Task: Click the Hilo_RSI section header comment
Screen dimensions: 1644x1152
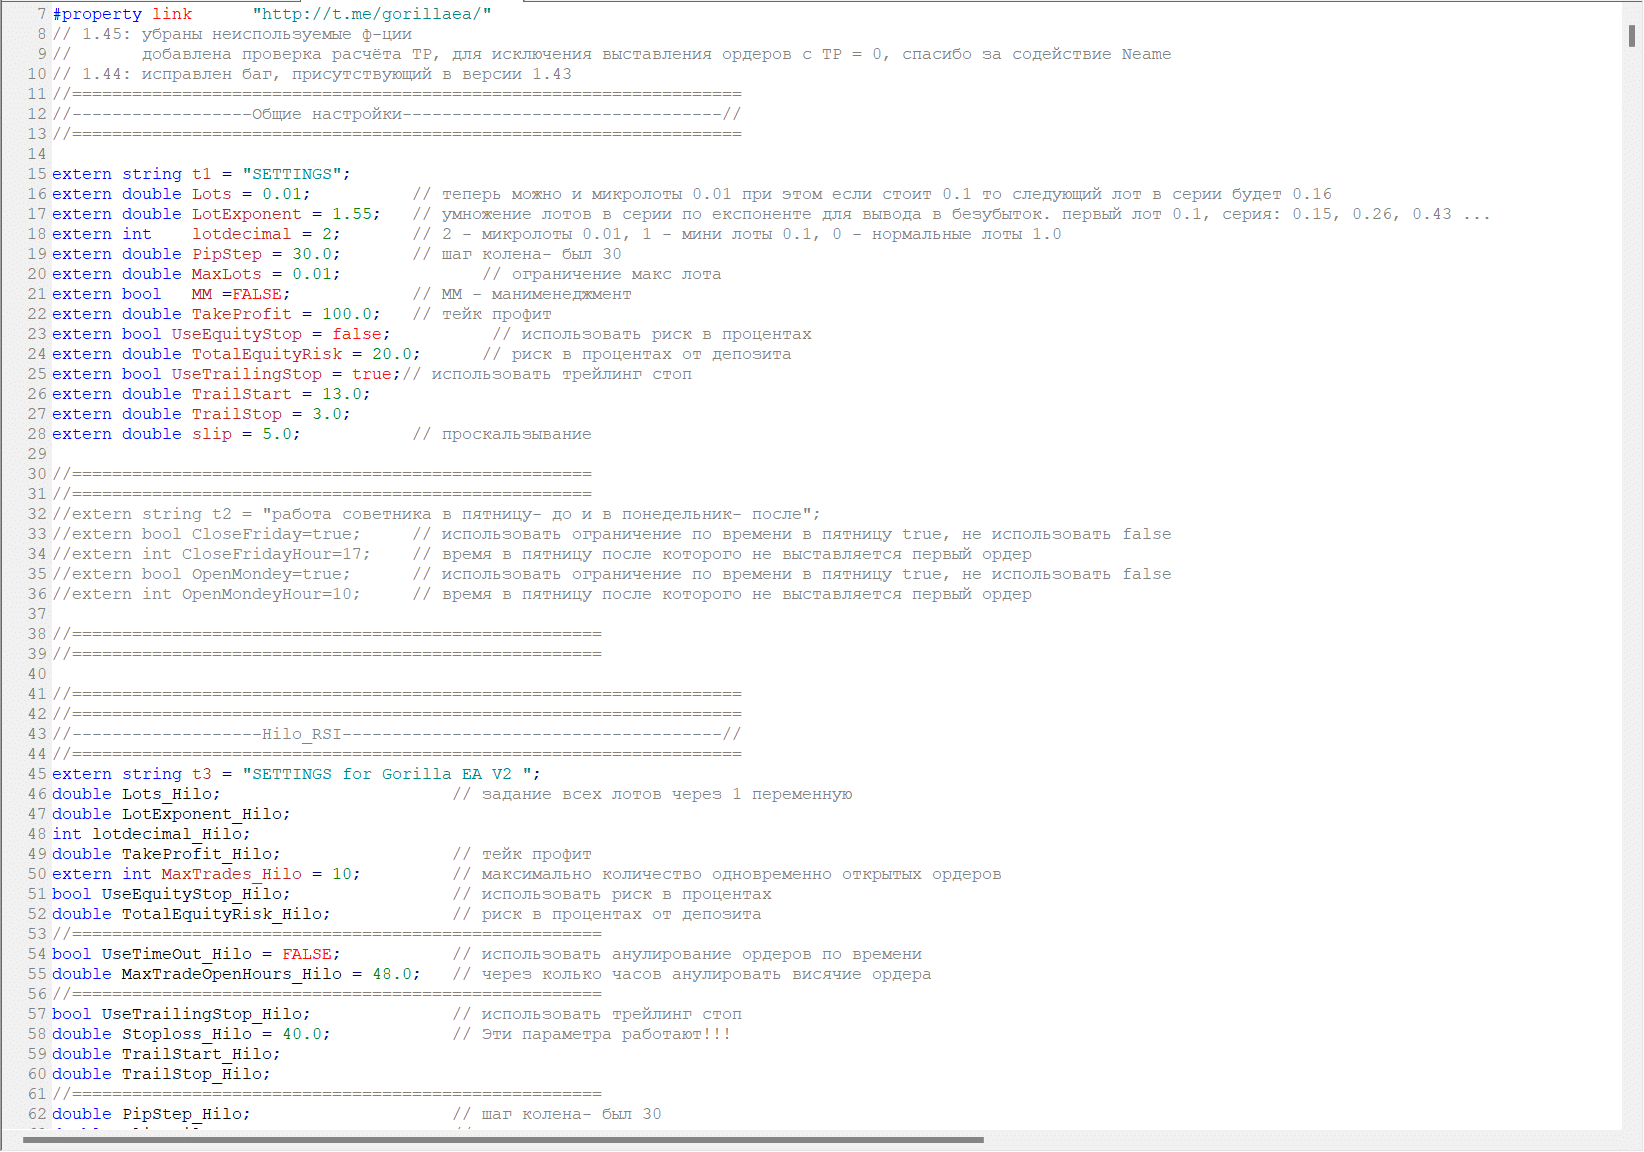Action: [x=301, y=734]
